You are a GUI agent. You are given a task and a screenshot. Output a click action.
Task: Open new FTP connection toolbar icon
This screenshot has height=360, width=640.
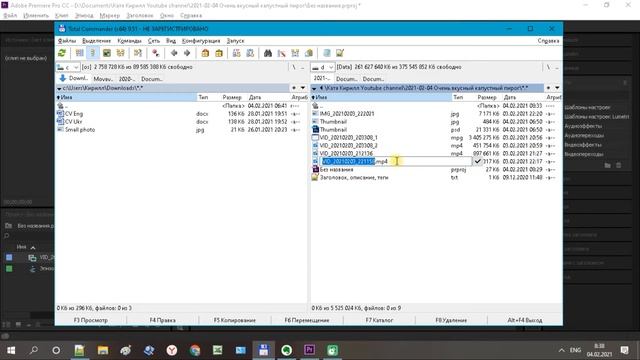coord(250,53)
